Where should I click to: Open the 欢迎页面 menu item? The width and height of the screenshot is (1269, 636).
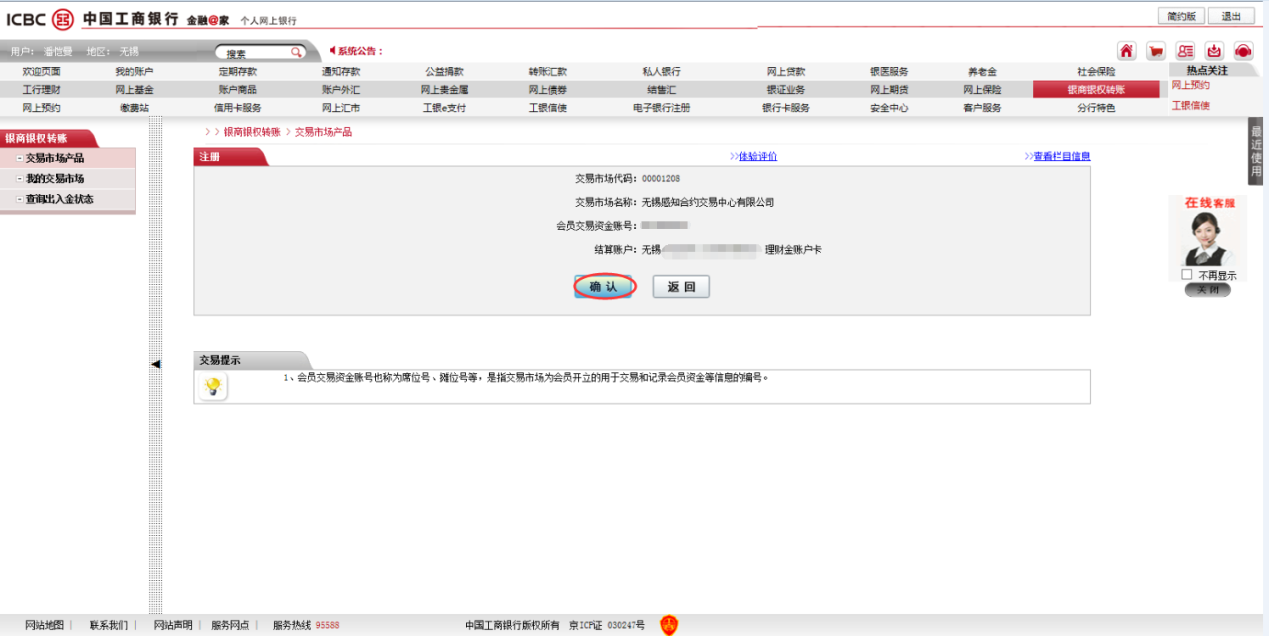pos(41,72)
